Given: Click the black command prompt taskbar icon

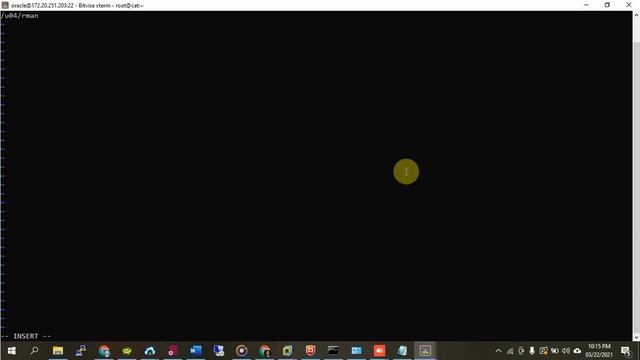Looking at the screenshot, I should tap(333, 351).
